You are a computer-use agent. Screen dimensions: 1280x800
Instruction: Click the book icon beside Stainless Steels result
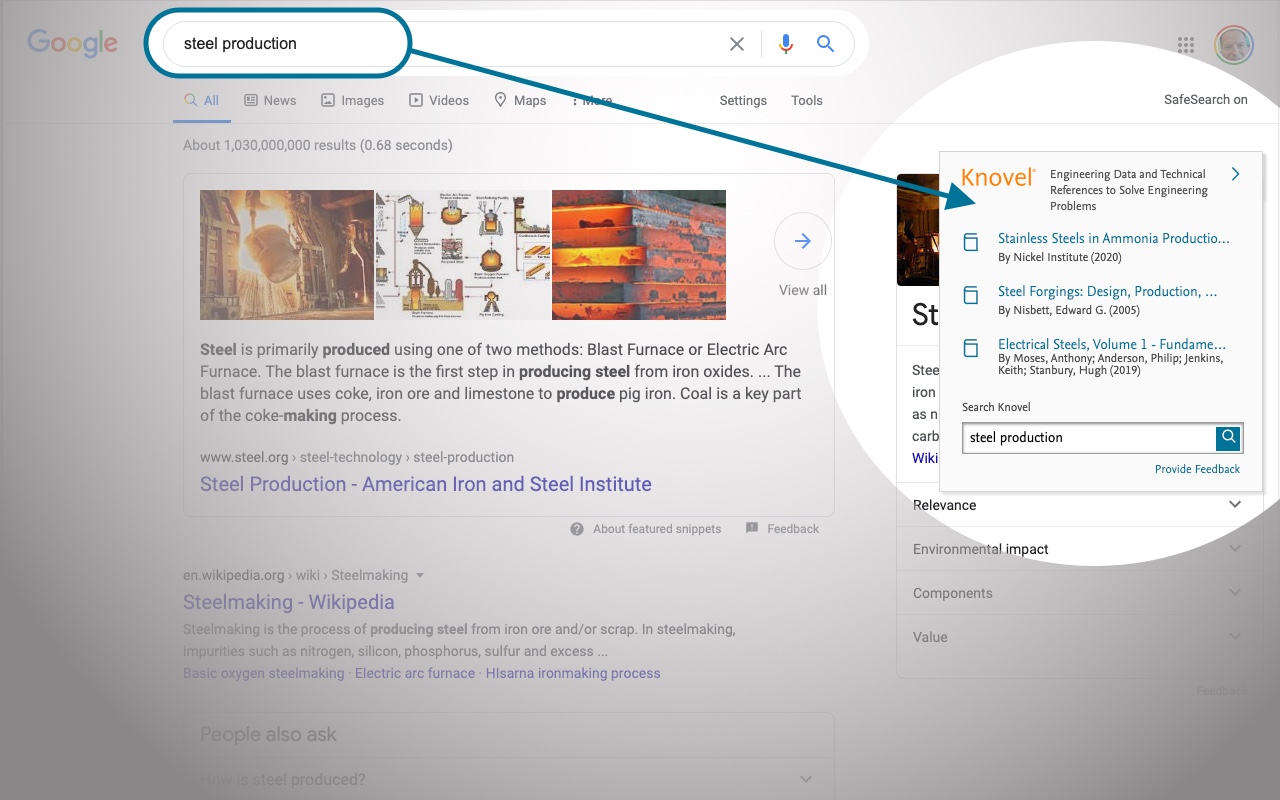click(x=971, y=242)
